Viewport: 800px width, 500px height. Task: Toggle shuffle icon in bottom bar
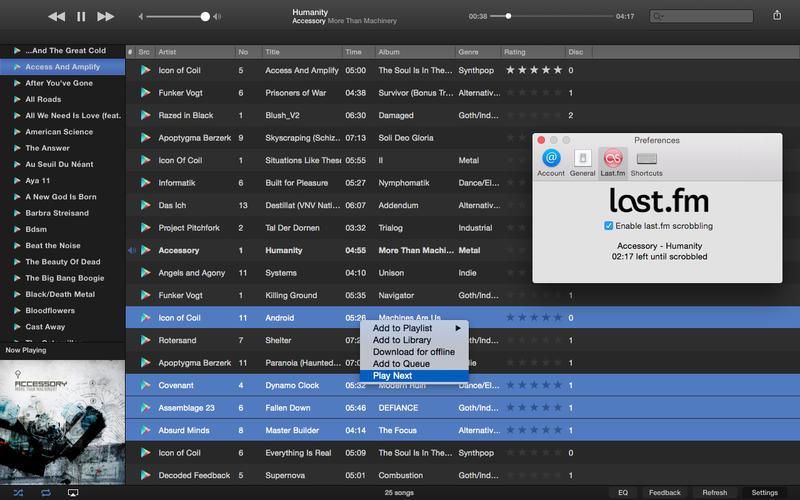tap(18, 492)
